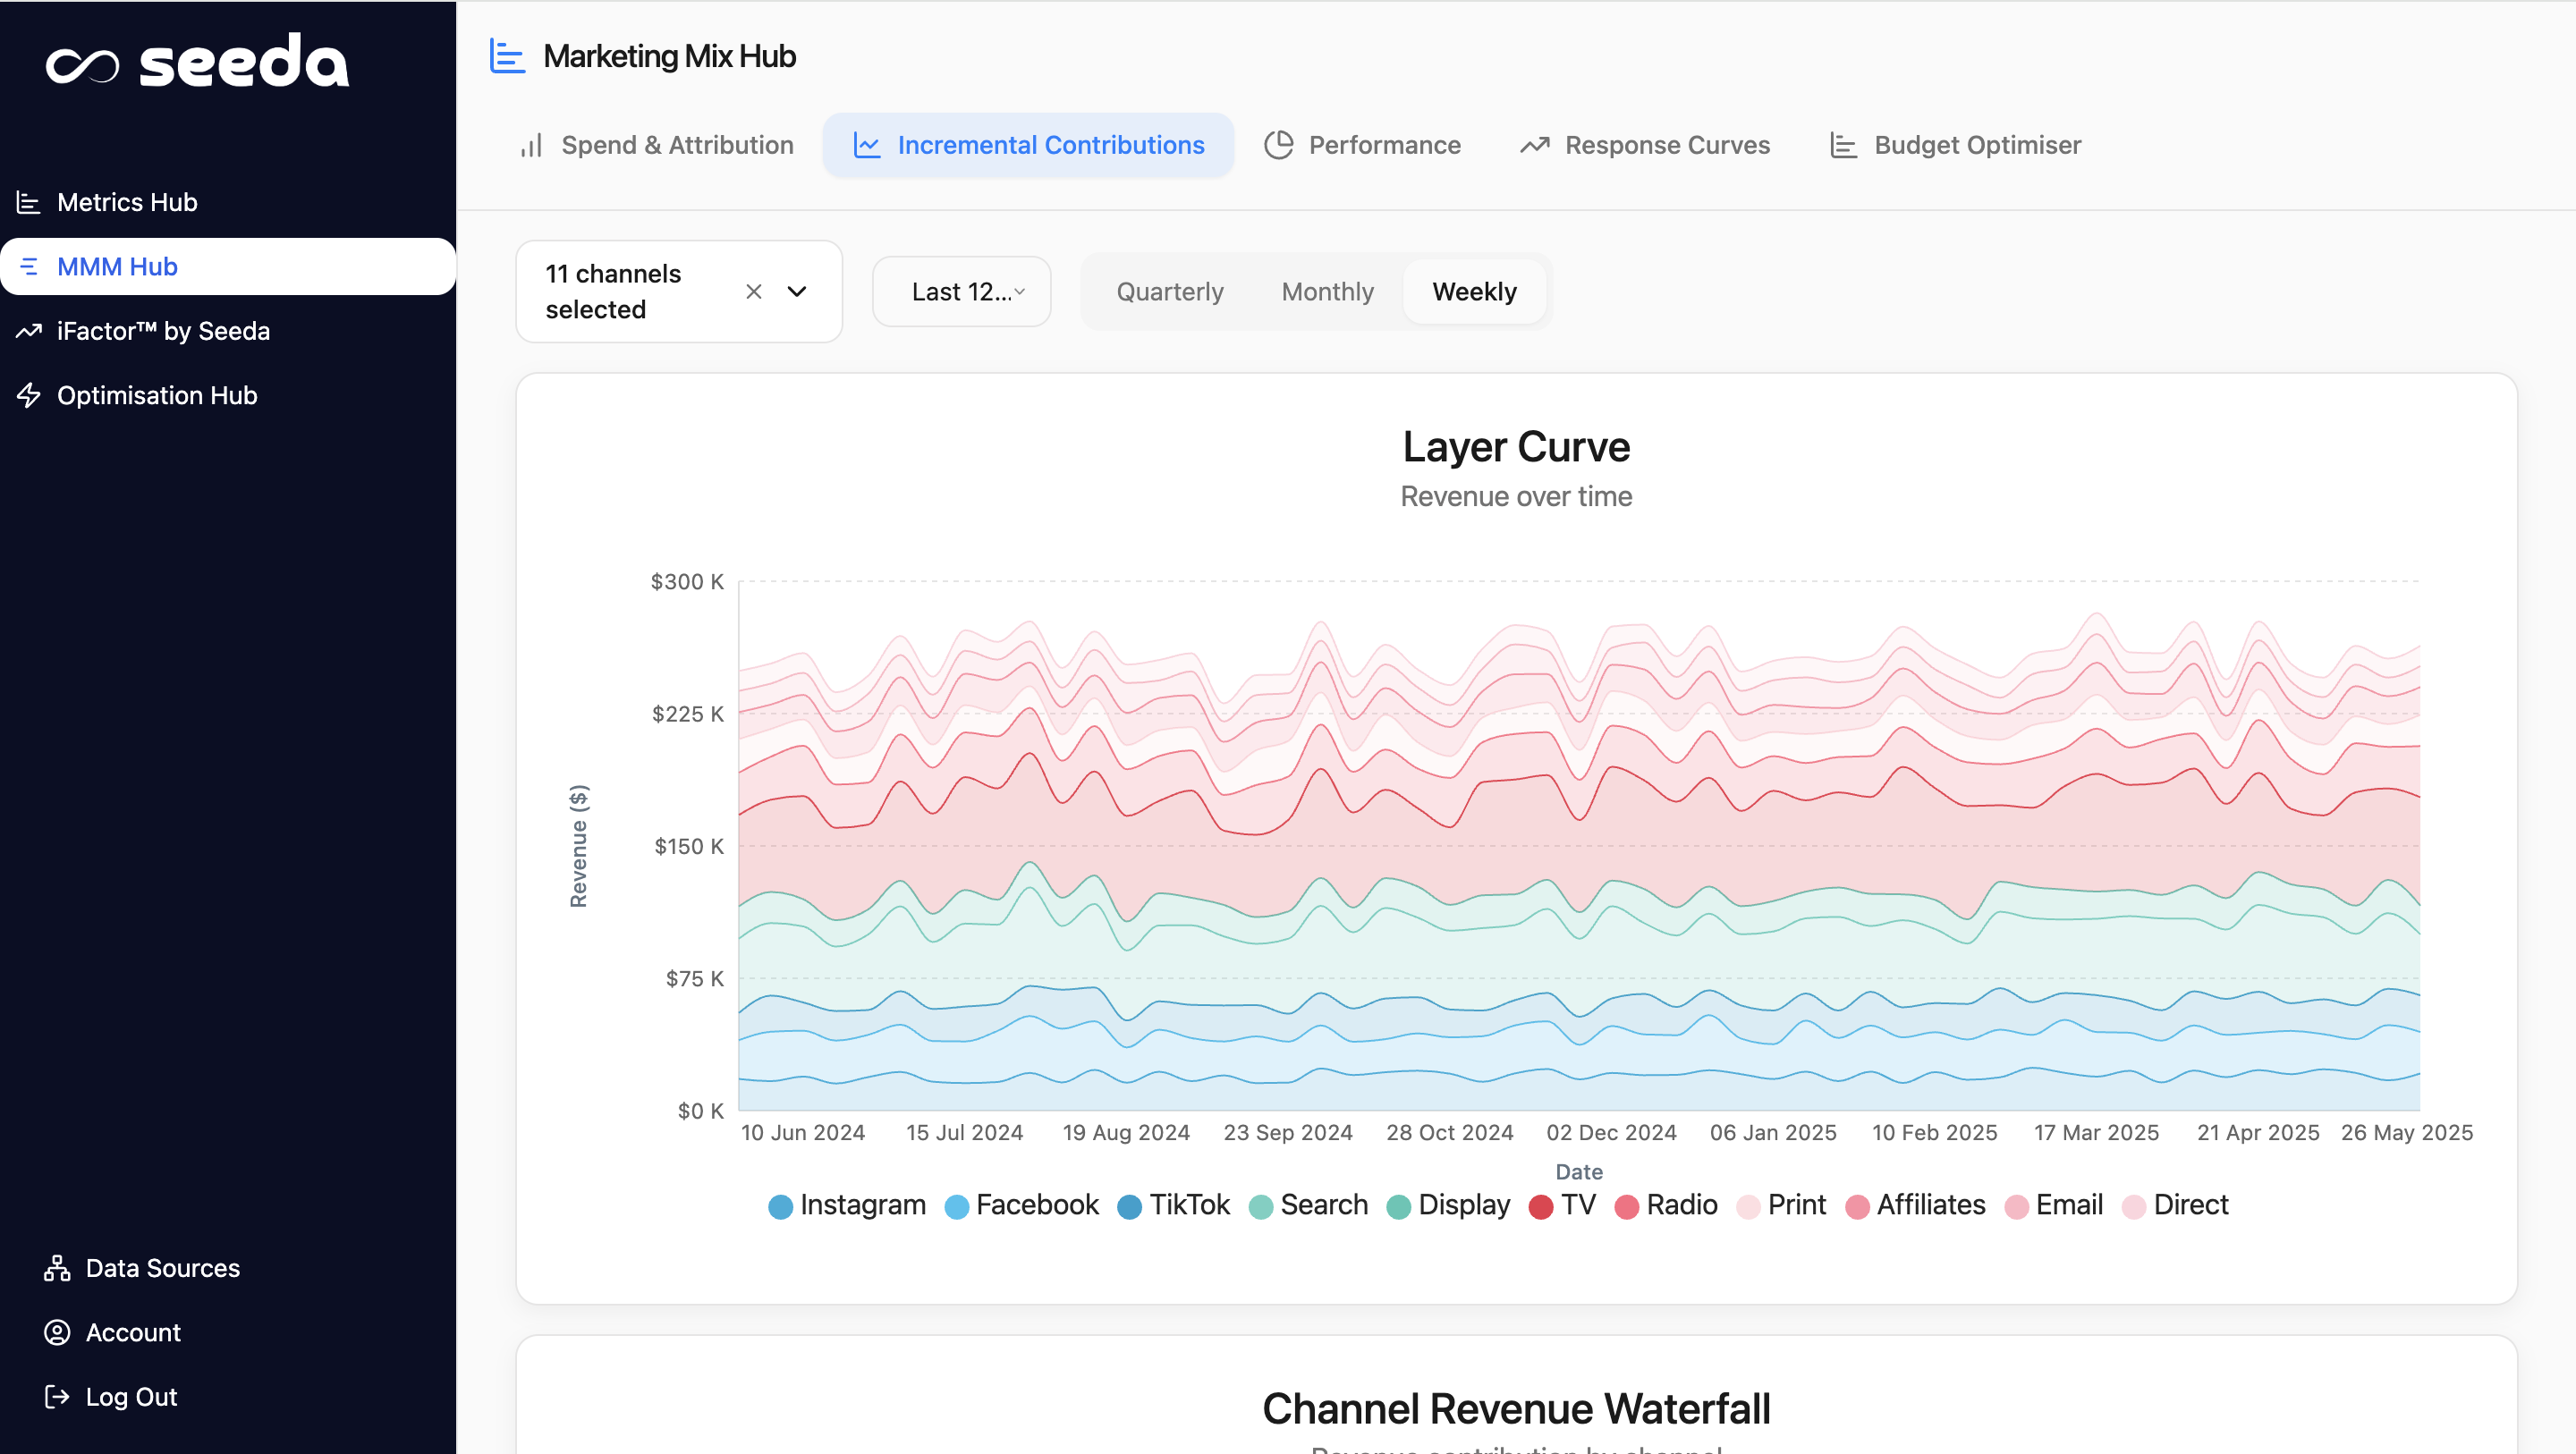Expand the channels selected dropdown chevron
Image resolution: width=2576 pixels, height=1454 pixels.
797,292
